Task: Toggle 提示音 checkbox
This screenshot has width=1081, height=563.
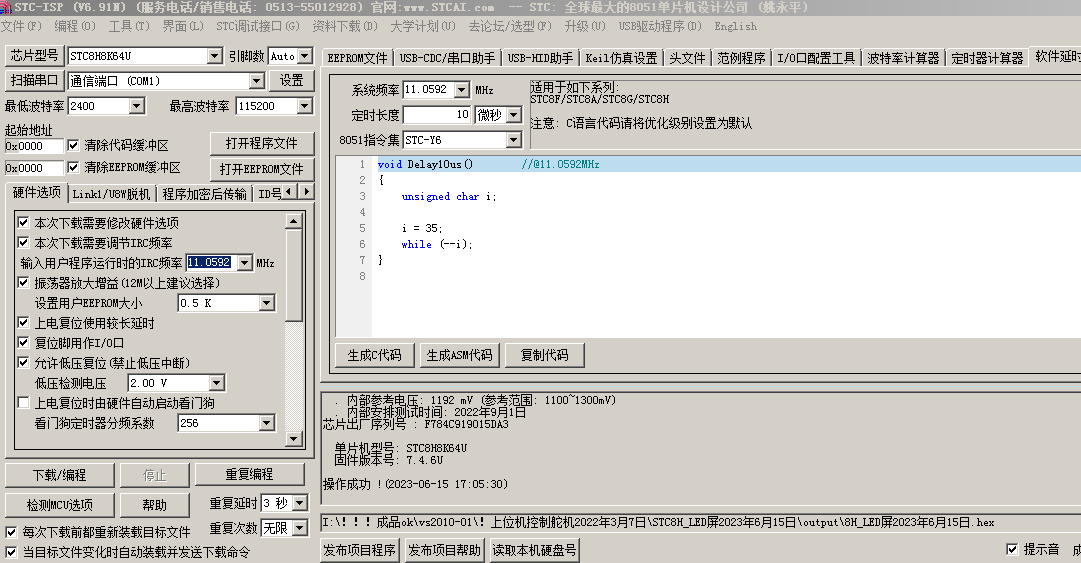Action: 1012,549
